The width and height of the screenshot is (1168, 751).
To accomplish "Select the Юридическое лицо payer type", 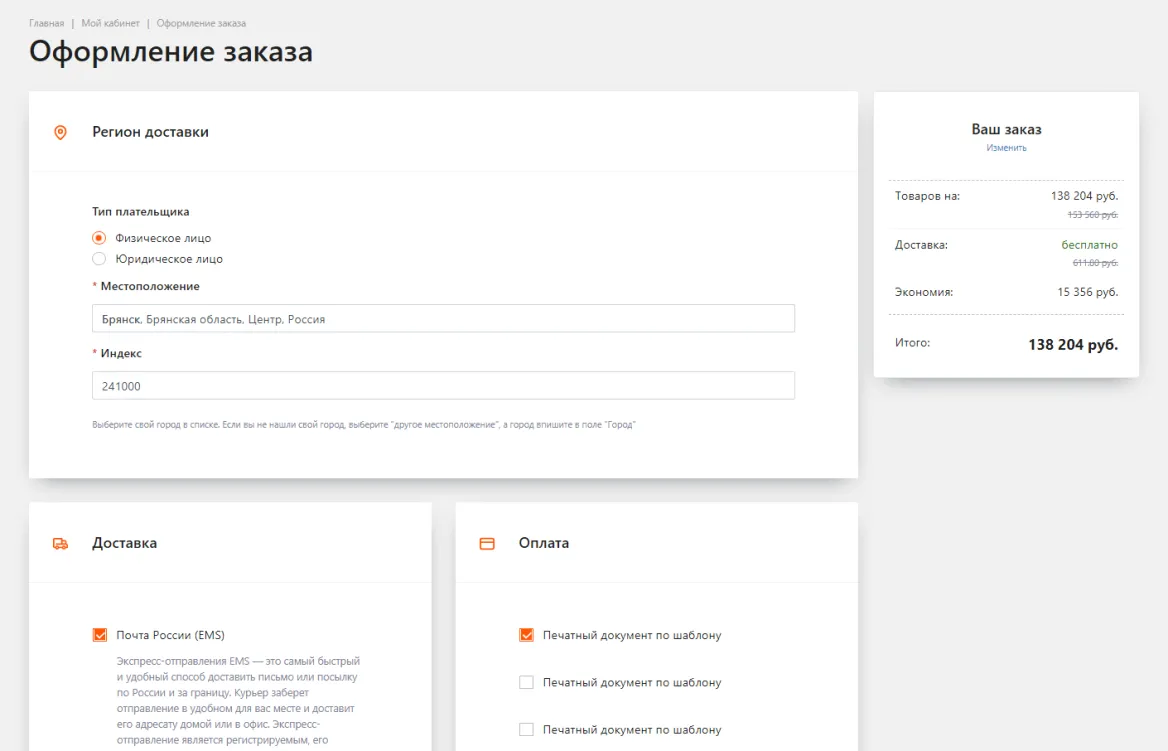I will 99,259.
